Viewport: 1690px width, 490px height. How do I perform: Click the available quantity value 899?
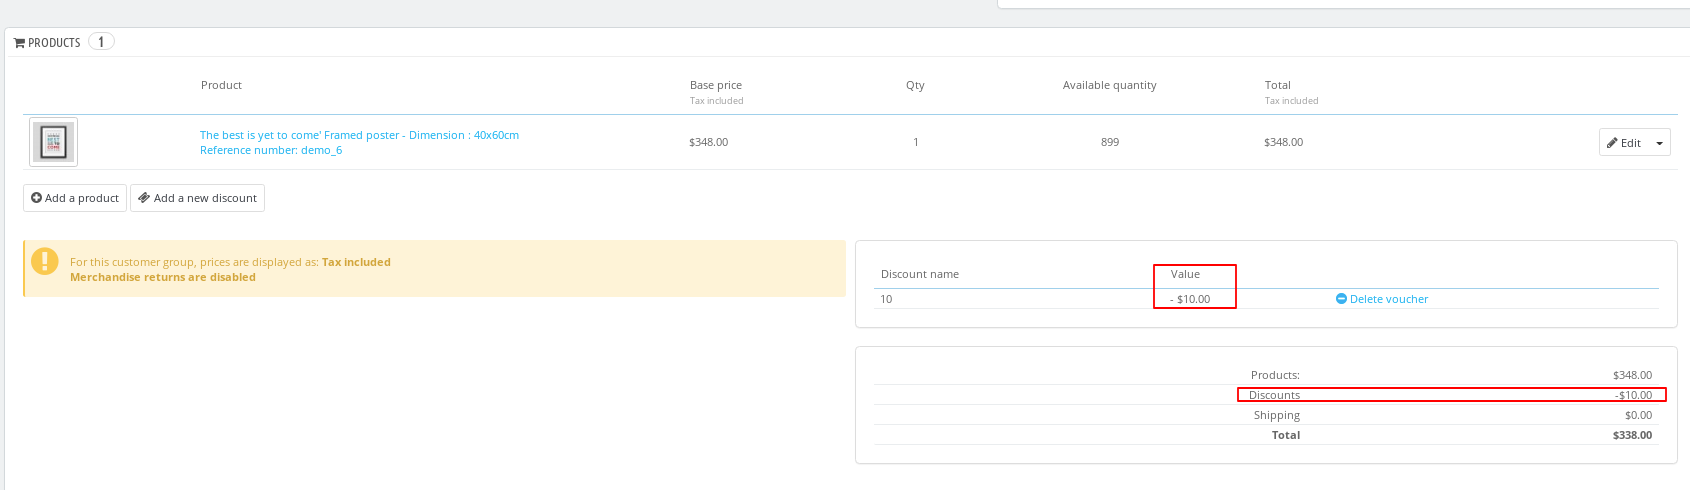coord(1110,142)
